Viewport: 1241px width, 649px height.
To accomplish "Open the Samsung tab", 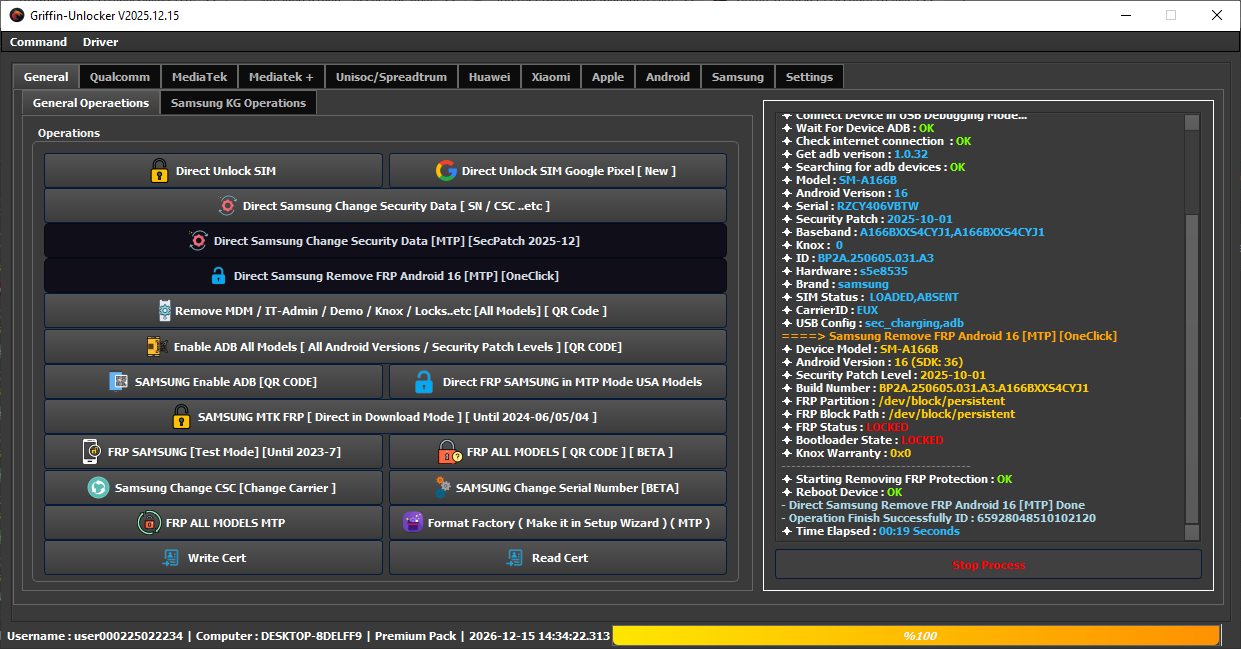I will click(x=738, y=77).
